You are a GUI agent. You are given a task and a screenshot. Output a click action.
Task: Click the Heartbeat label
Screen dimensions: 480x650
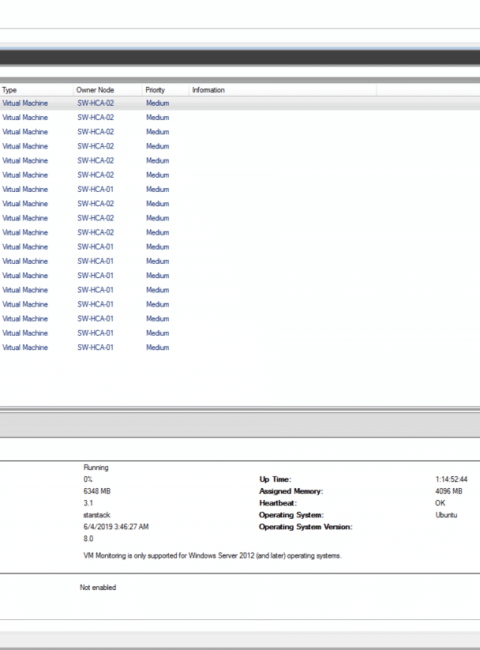[x=278, y=503]
